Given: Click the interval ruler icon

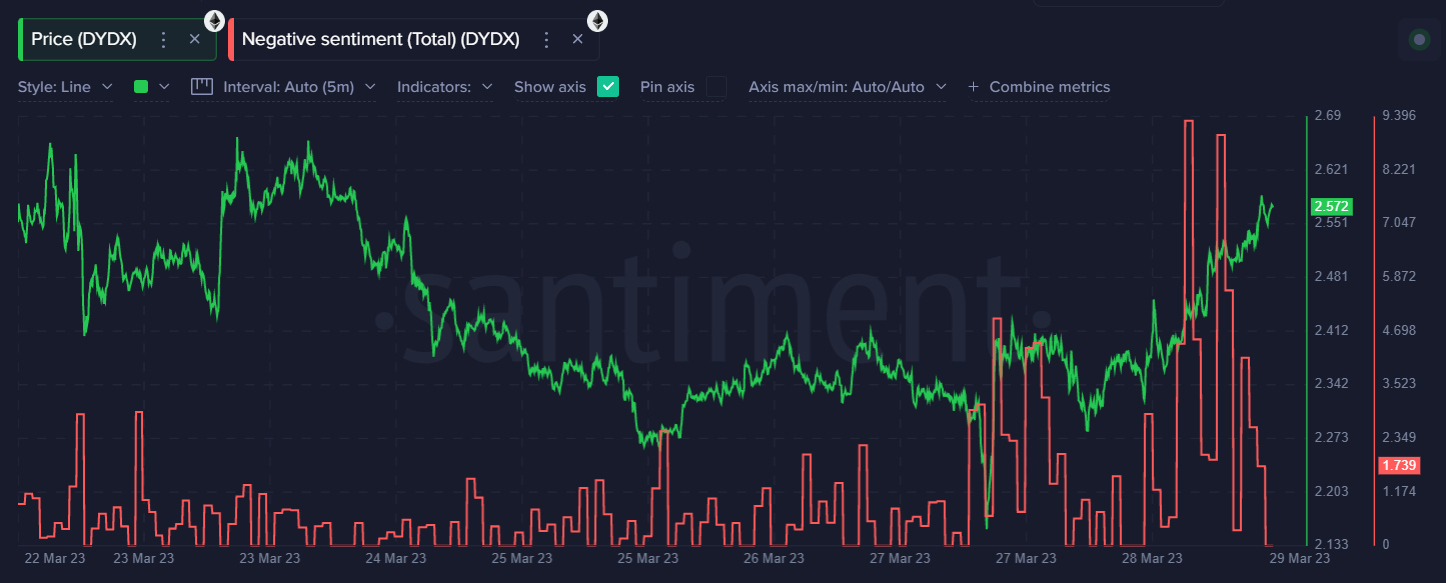Looking at the screenshot, I should point(202,86).
